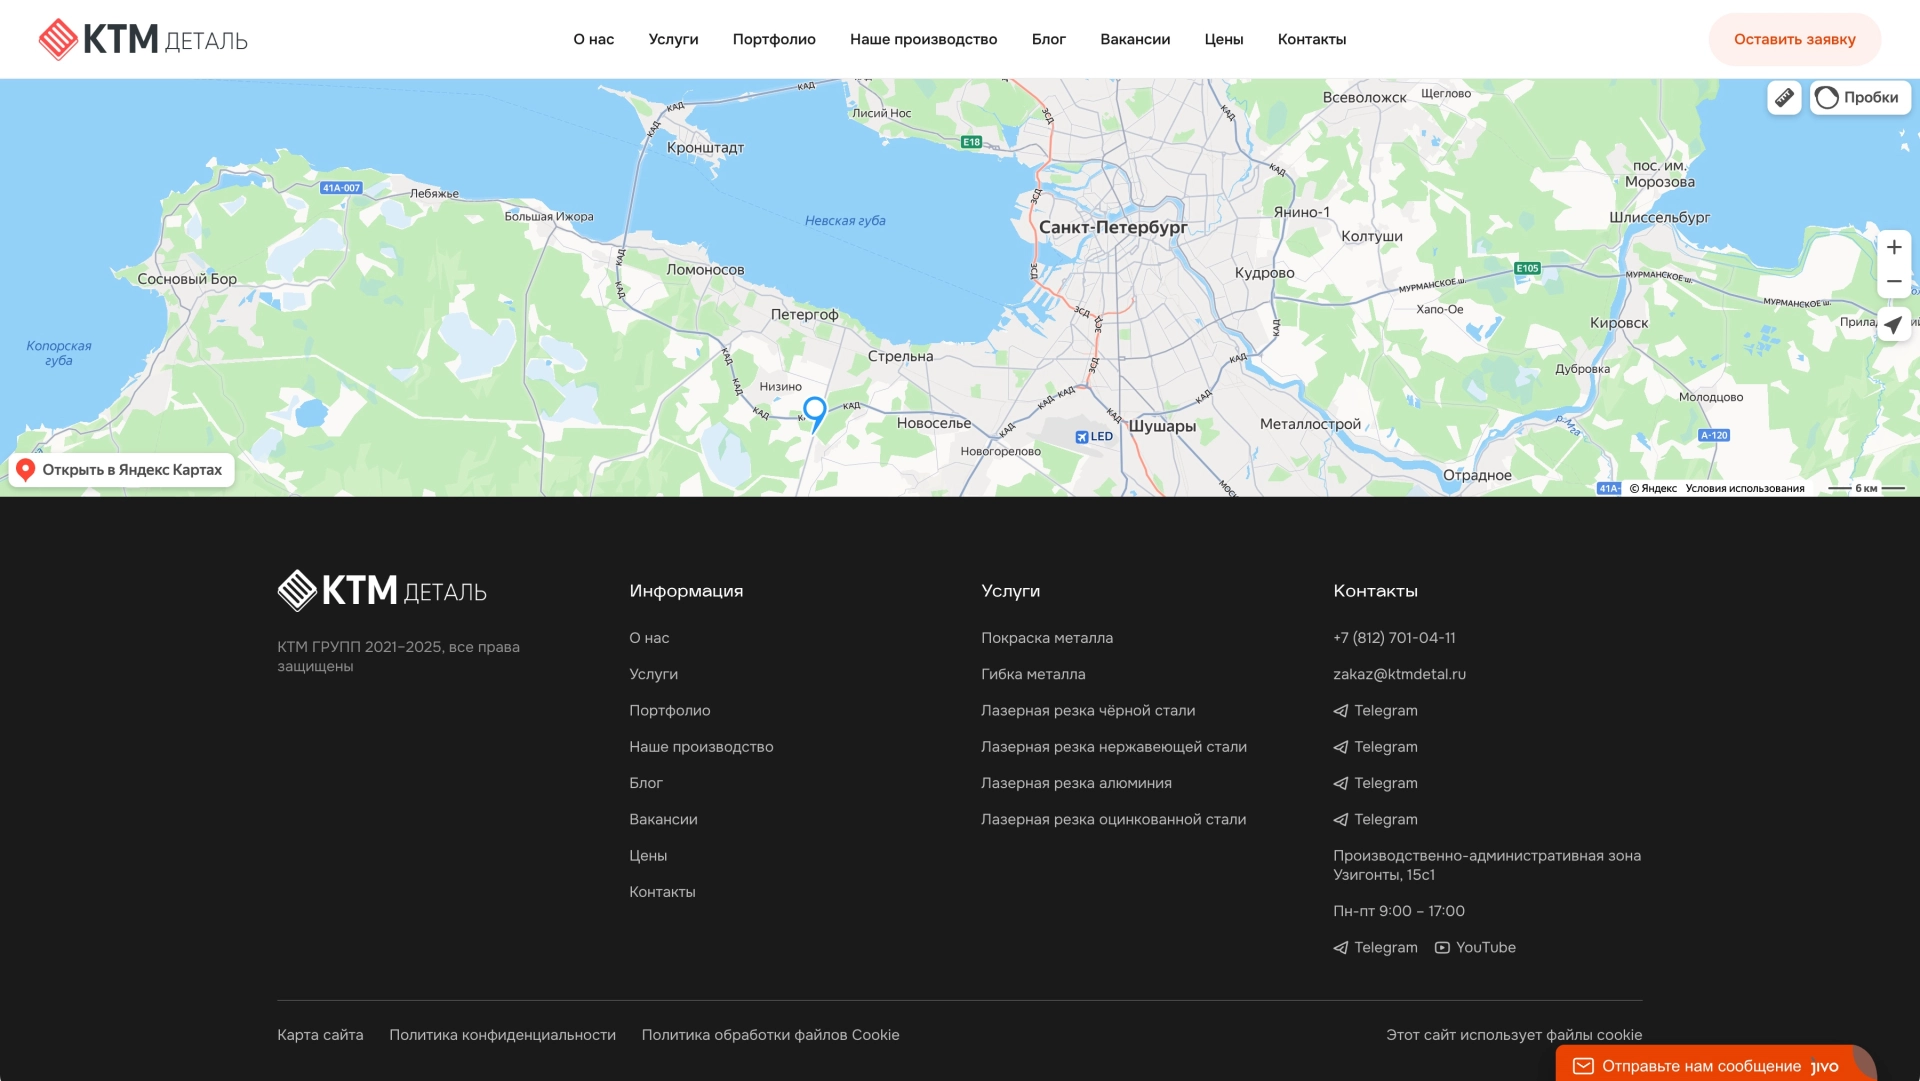Open footer Контакты link under Информация
This screenshot has height=1081, width=1920.
662,891
